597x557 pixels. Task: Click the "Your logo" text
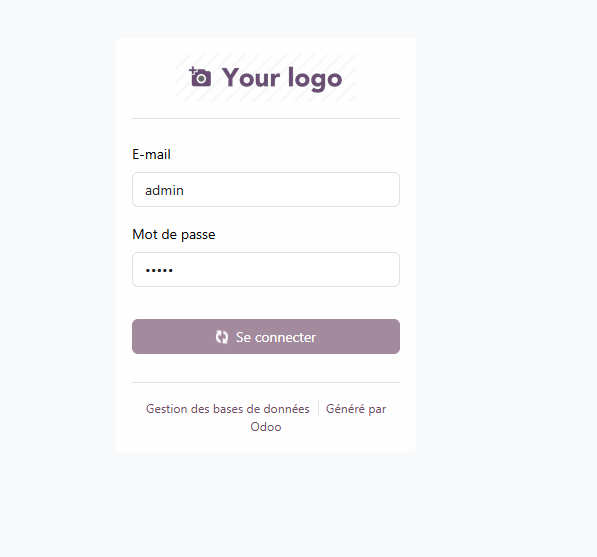pos(282,78)
